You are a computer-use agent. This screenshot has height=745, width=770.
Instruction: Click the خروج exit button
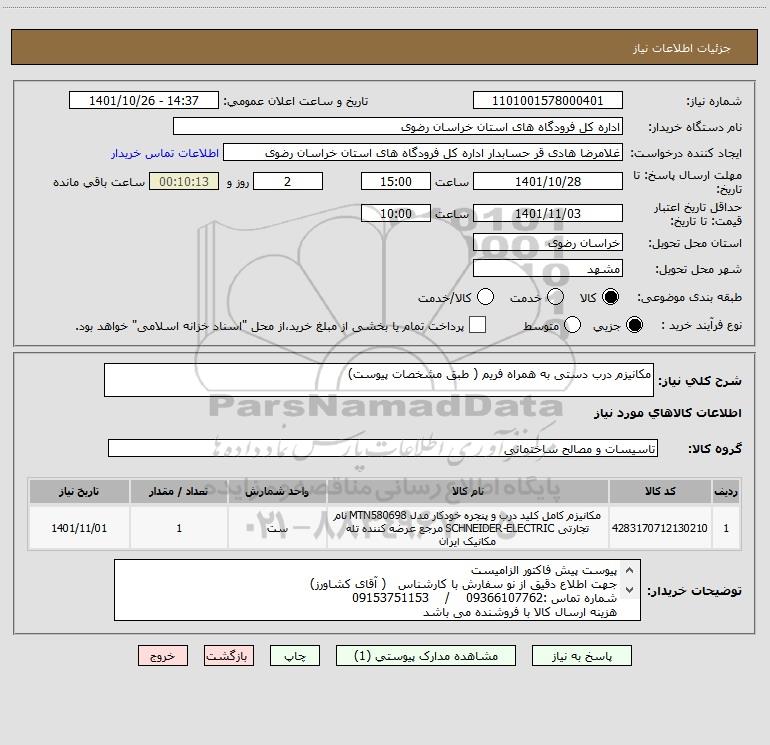pos(163,656)
